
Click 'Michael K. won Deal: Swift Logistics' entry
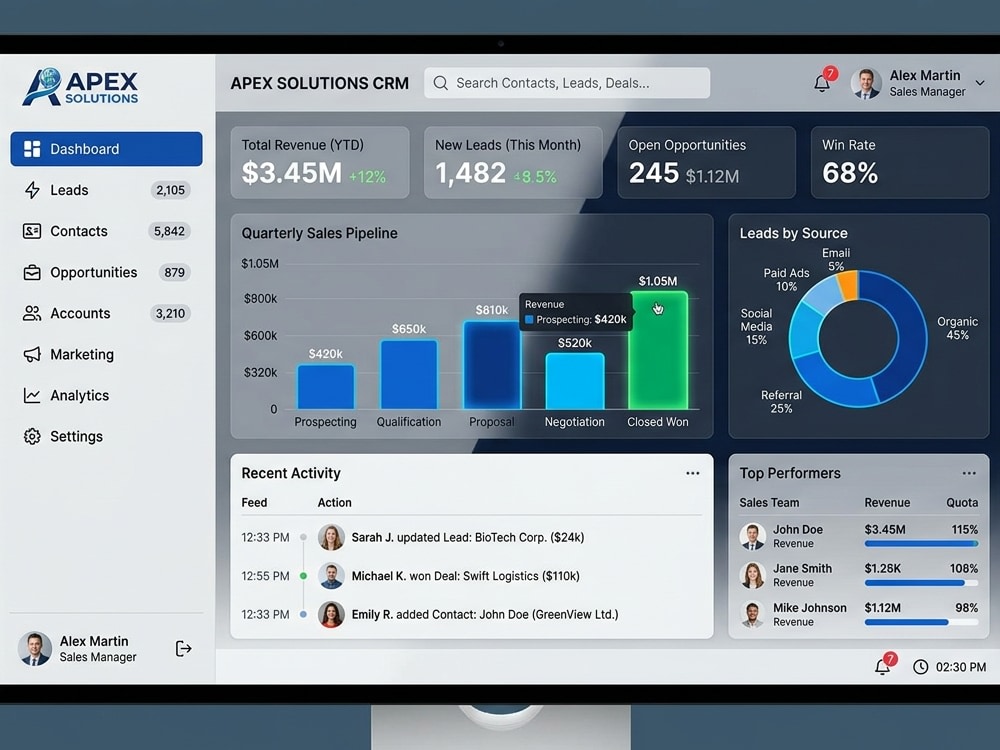[466, 576]
